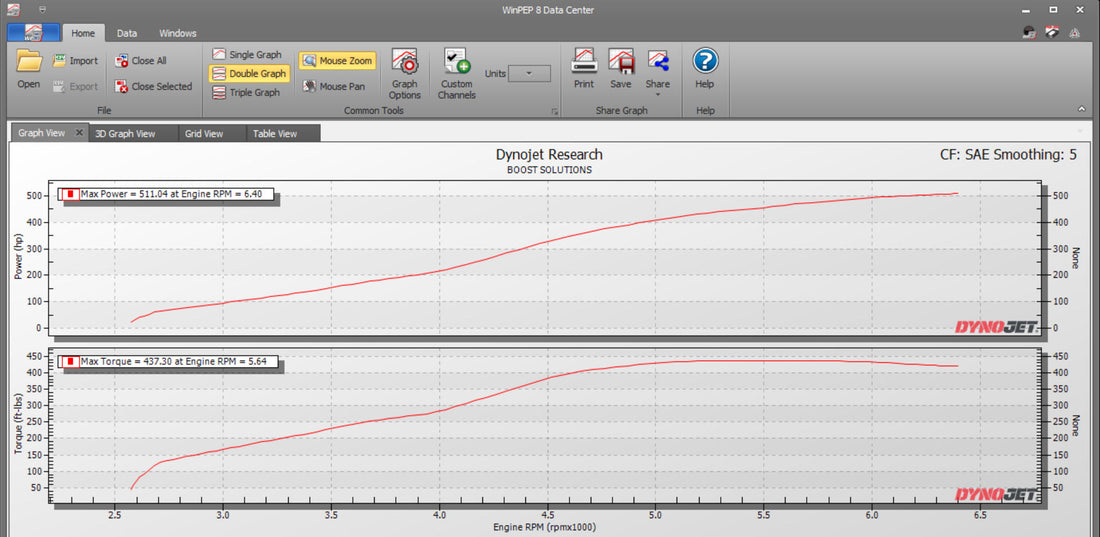The height and width of the screenshot is (537, 1100).
Task: Open the Data ribbon tab
Action: (x=127, y=33)
